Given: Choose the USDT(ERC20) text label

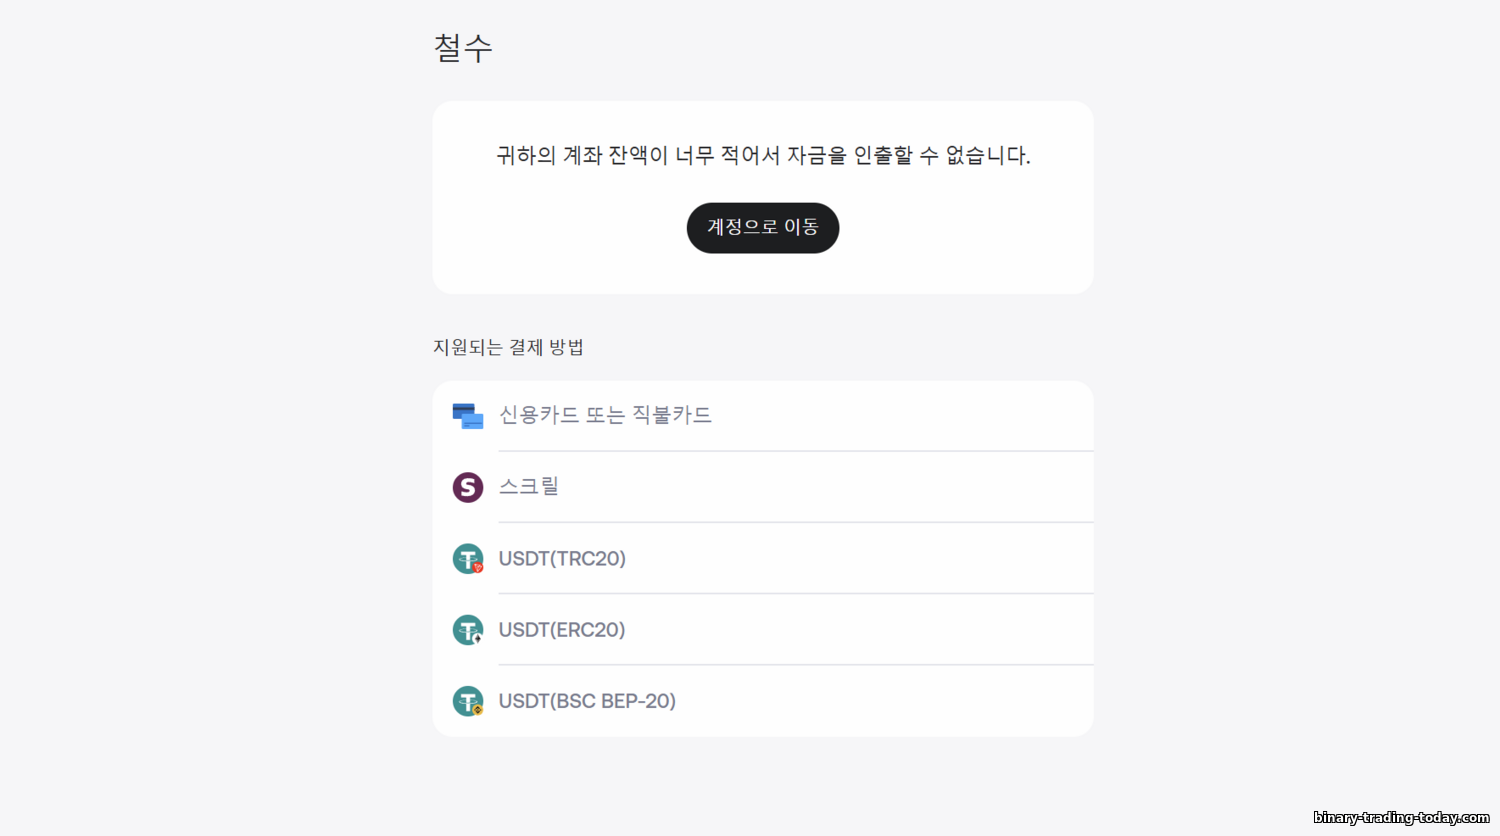Looking at the screenshot, I should tap(562, 630).
